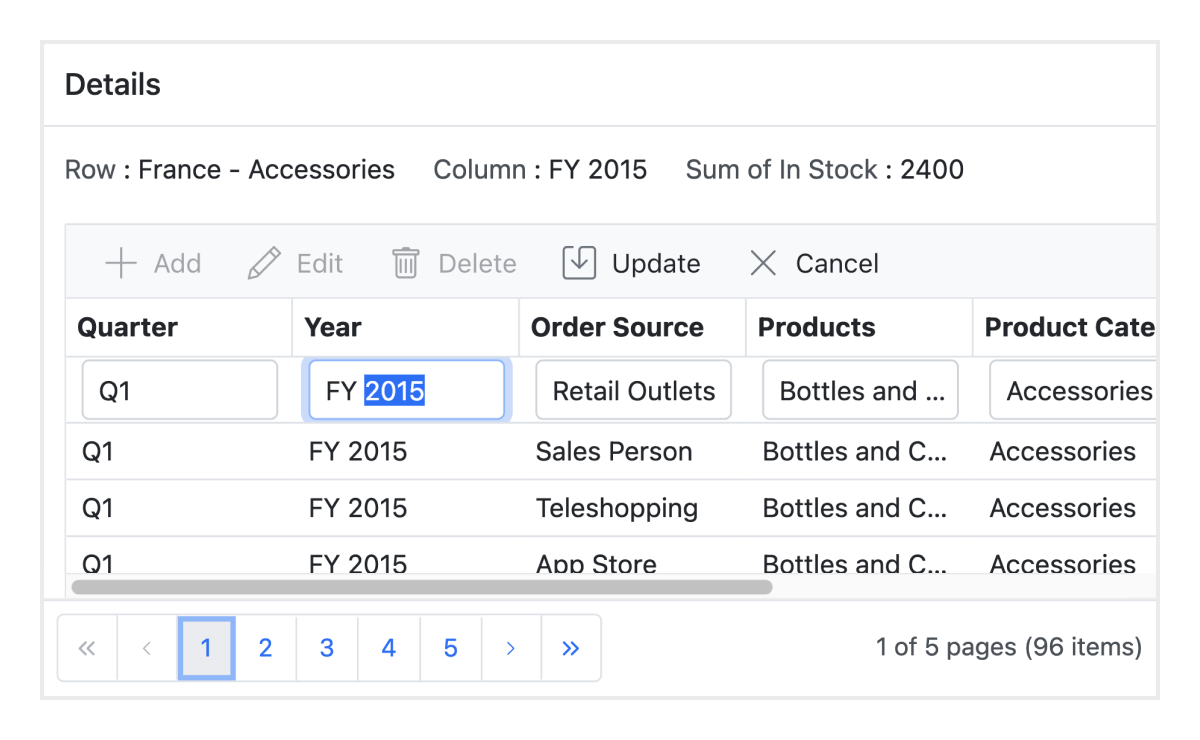This screenshot has width=1200, height=740.
Task: Go to the last page double-arrow icon
Action: point(571,648)
